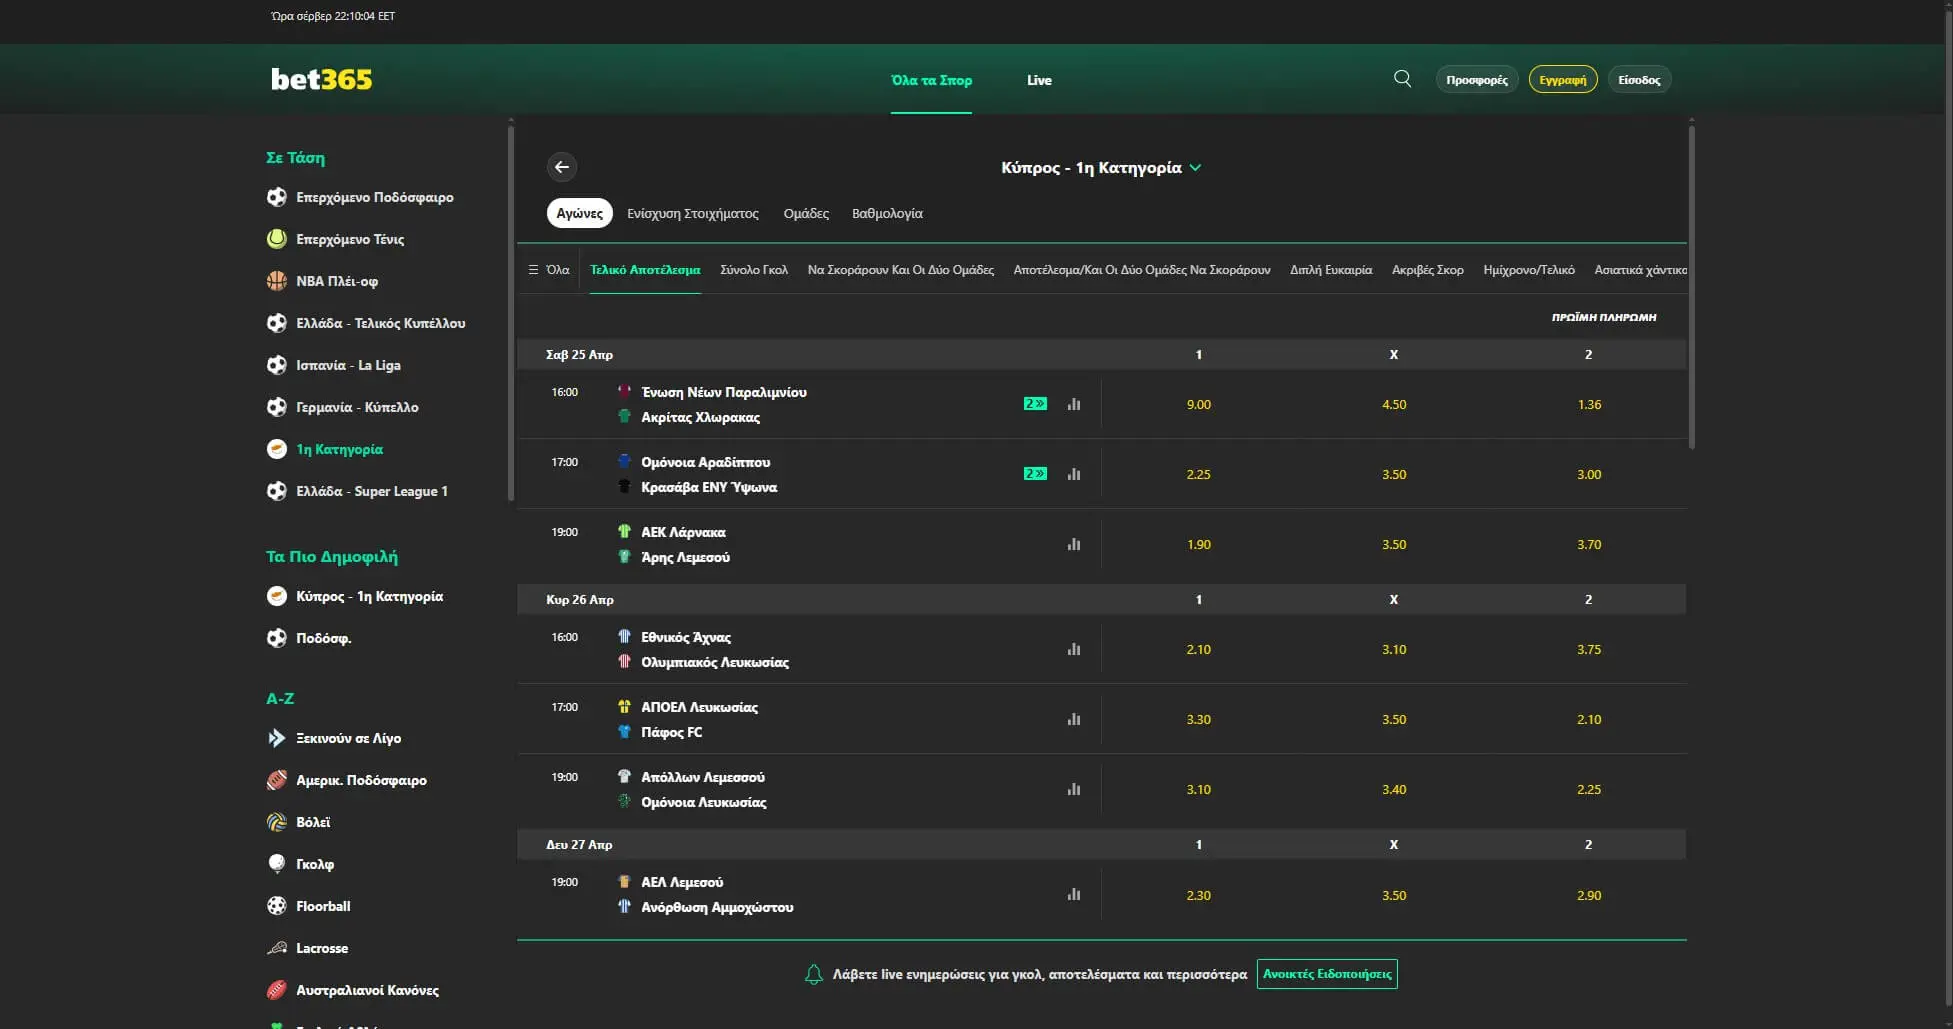Open stats icon for Ένωση Νέων Παραλιμνίου match
The width and height of the screenshot is (1953, 1029).
point(1074,404)
